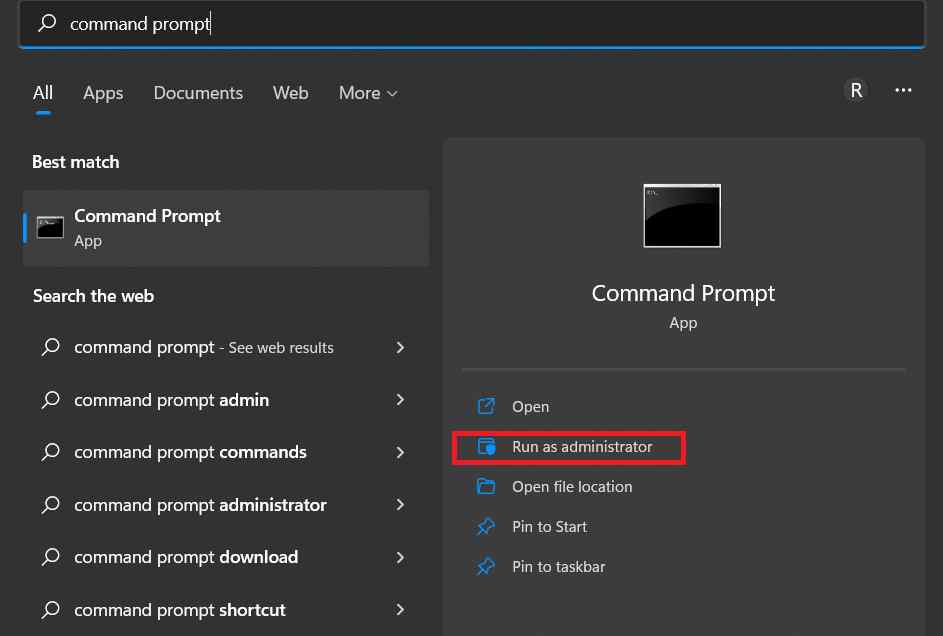943x636 pixels.
Task: Choose Pin to Start
Action: (549, 527)
